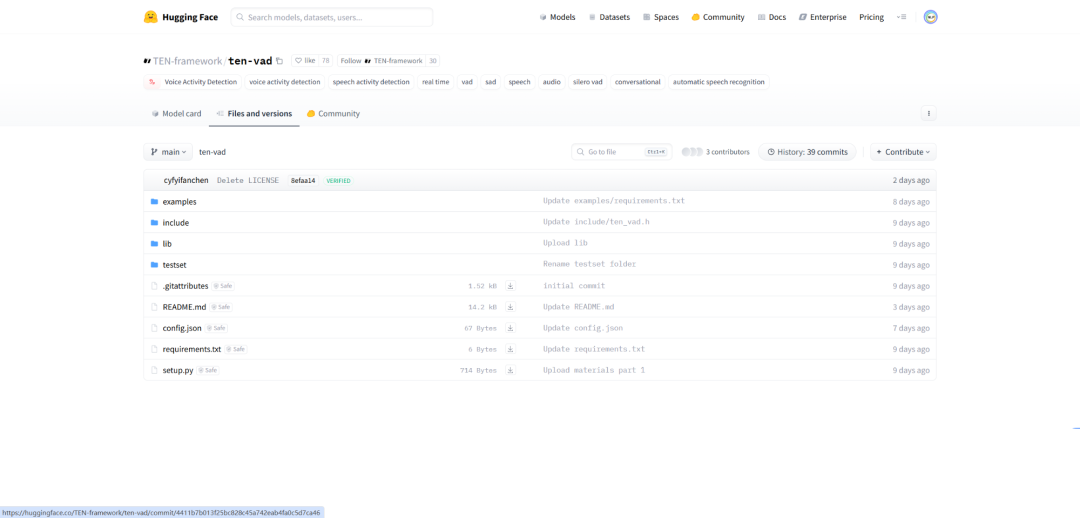
Task: View the 3 contributors avatars
Action: (692, 152)
